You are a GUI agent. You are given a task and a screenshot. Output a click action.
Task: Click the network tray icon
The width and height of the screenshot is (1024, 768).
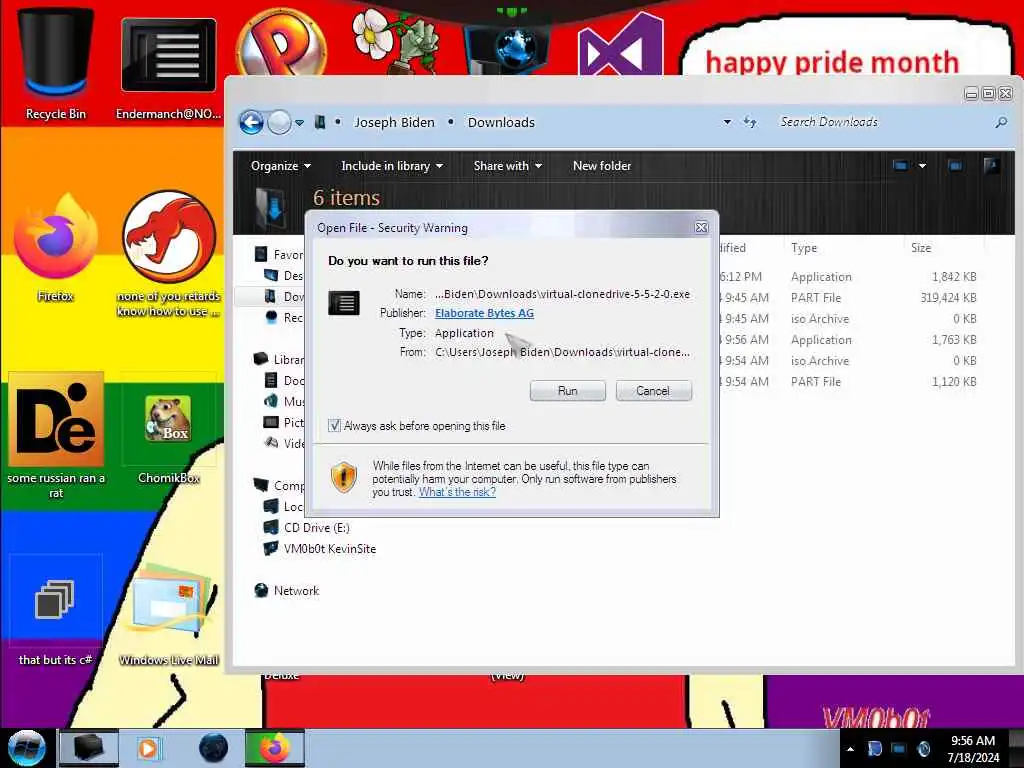coord(899,749)
